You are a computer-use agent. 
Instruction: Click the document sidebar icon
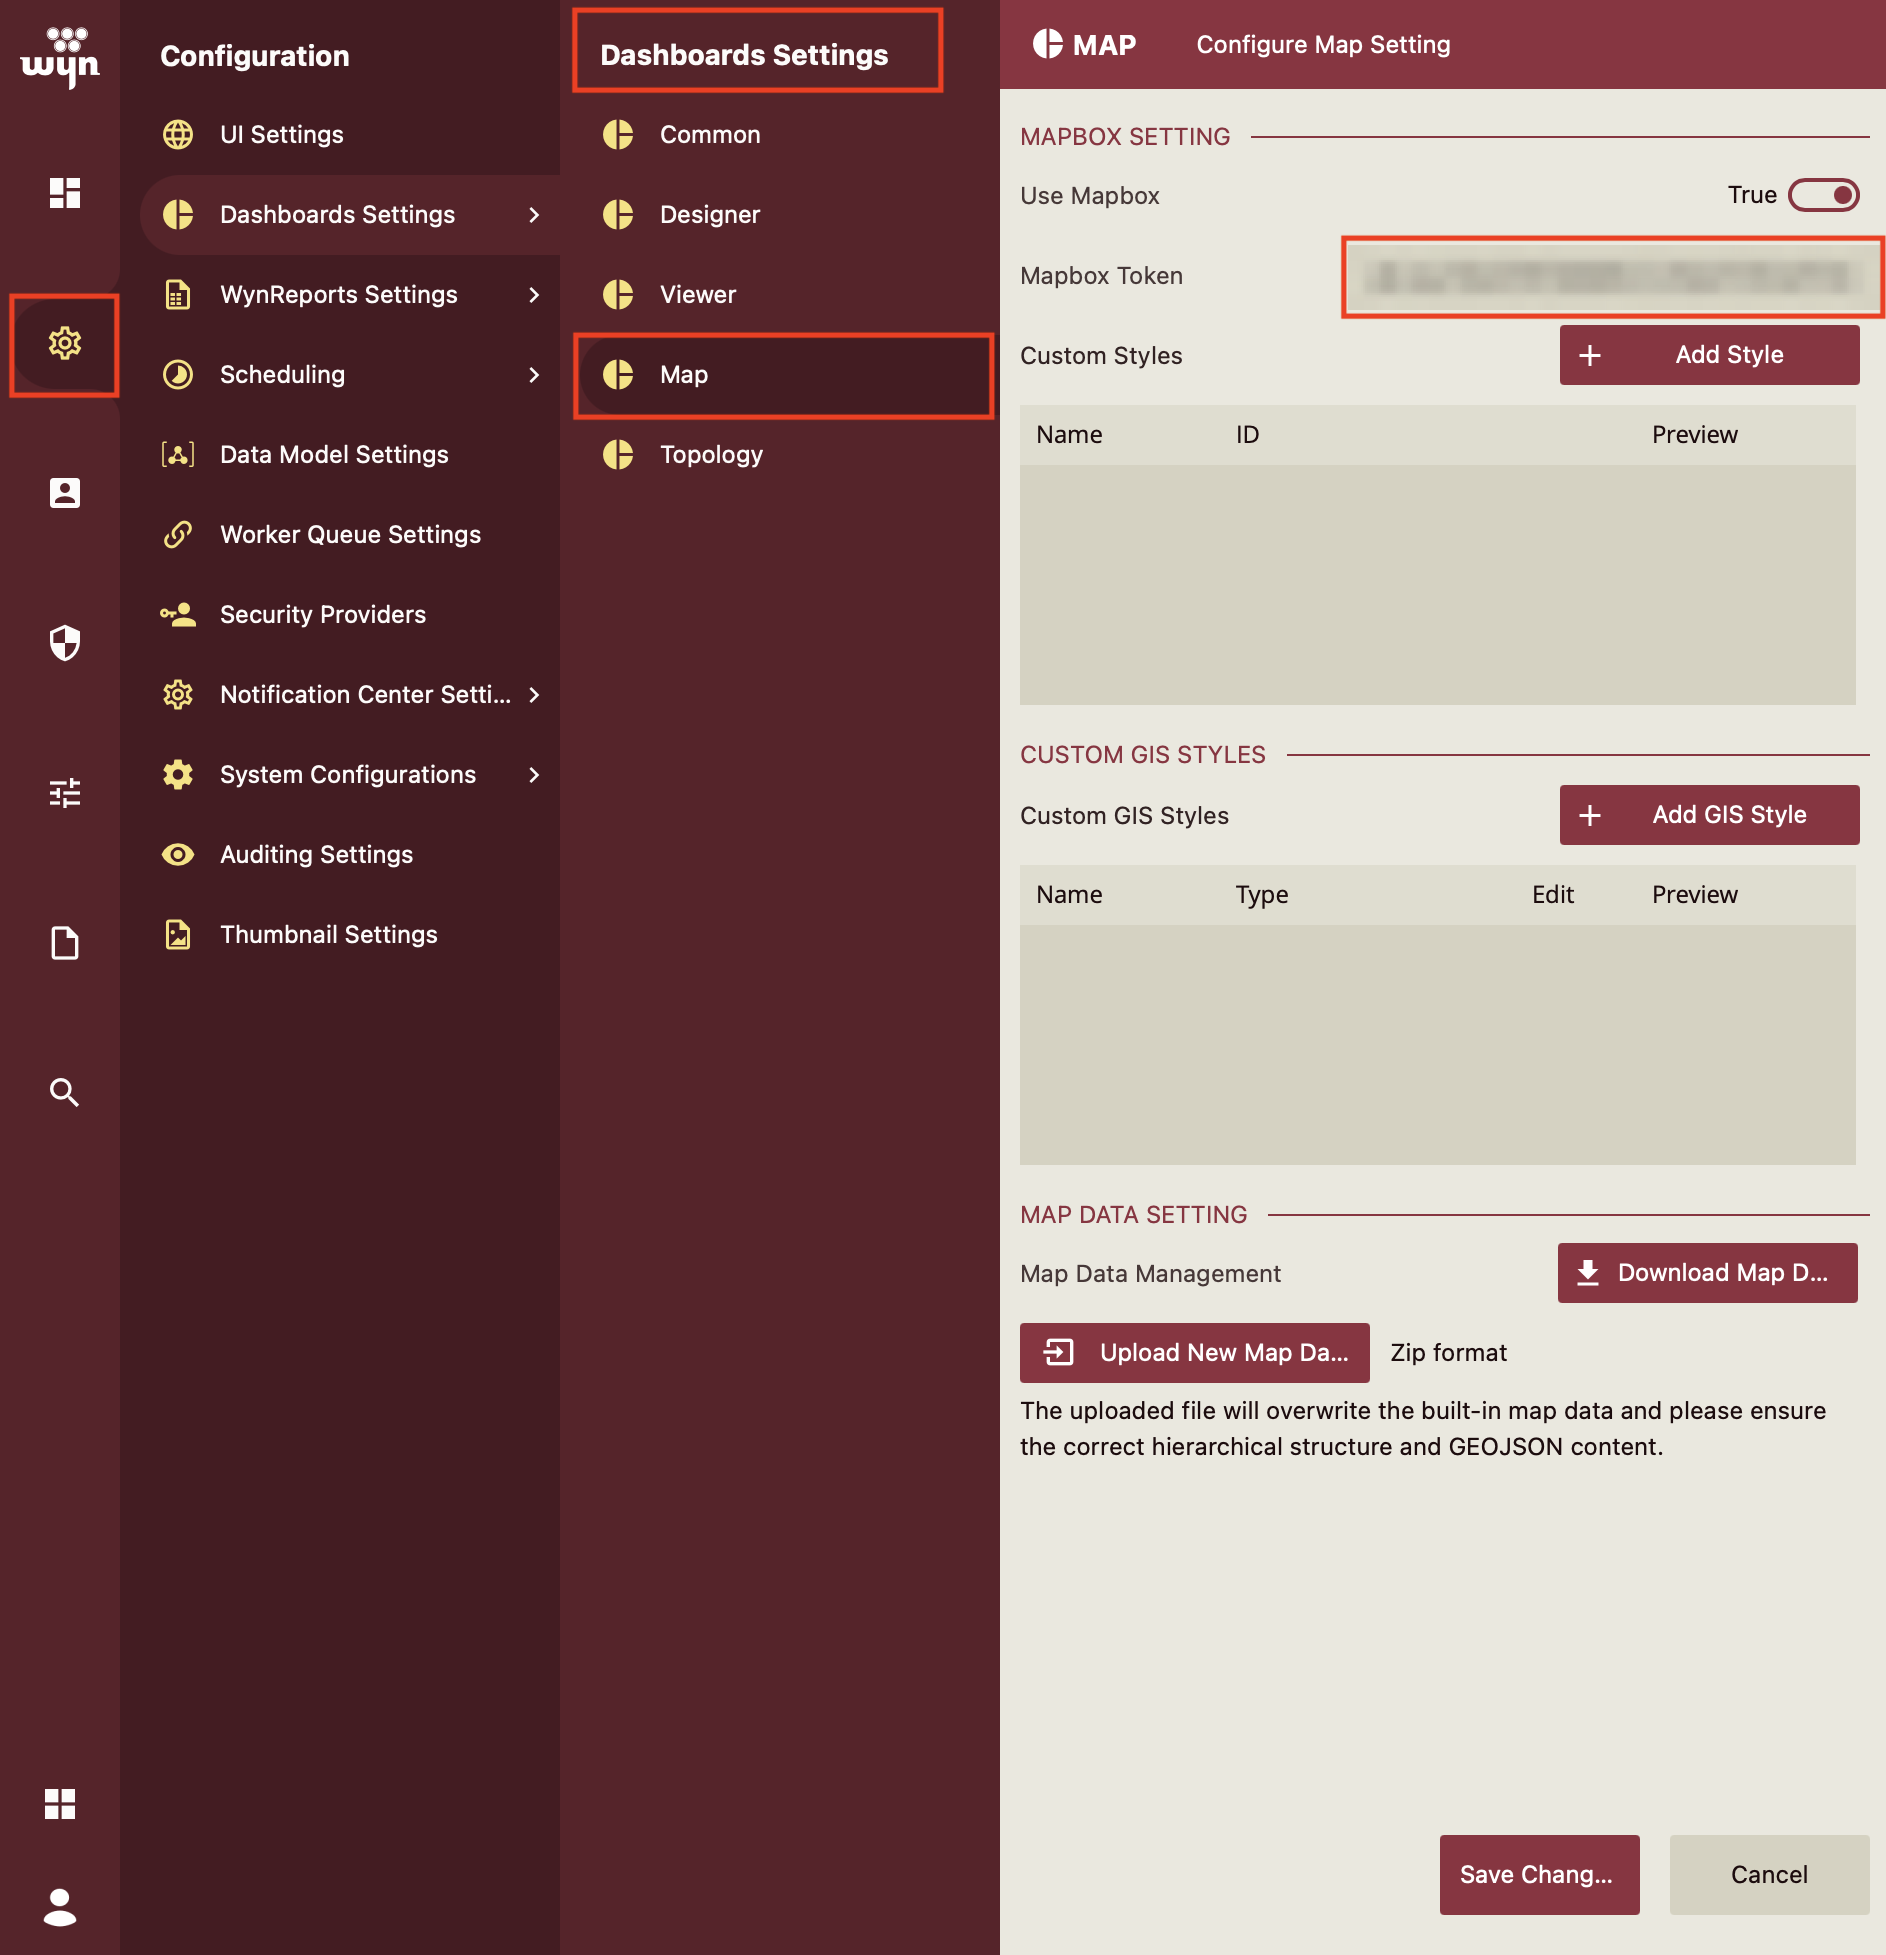coord(63,943)
